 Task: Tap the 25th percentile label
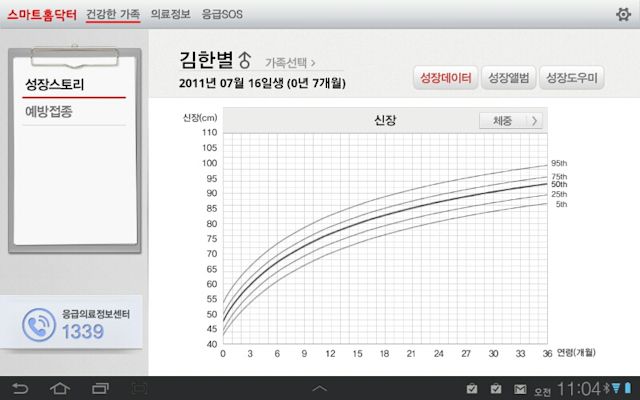(x=559, y=194)
